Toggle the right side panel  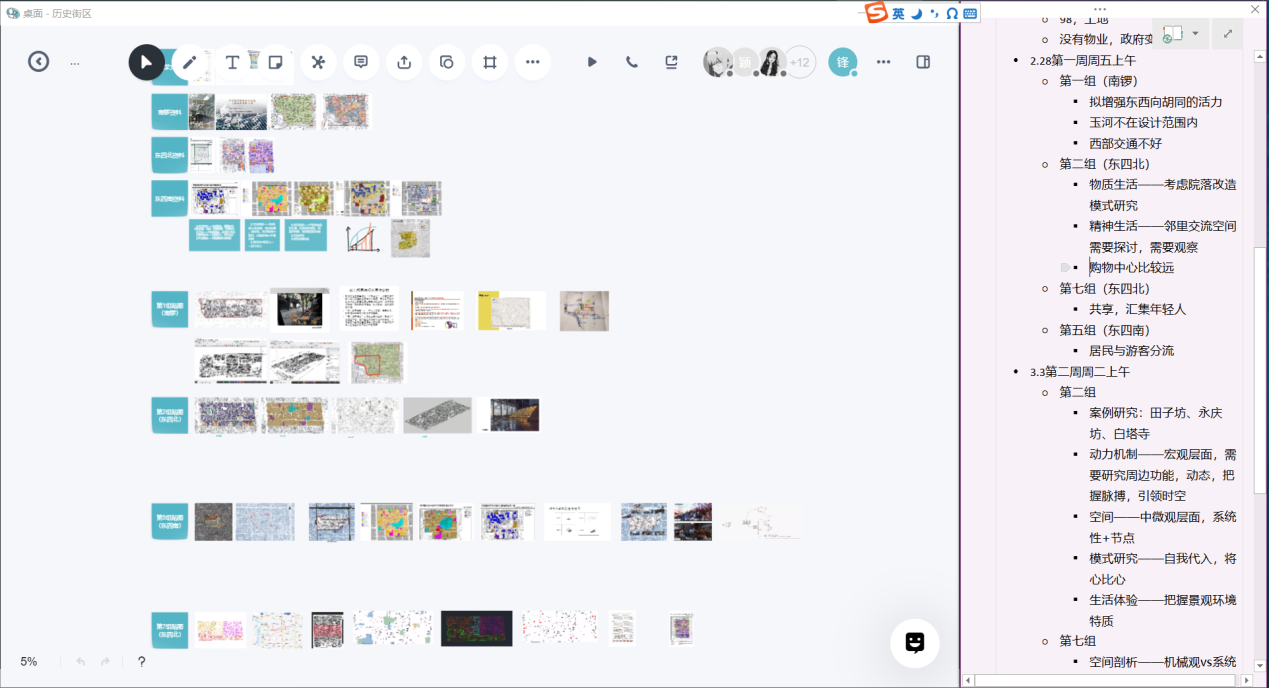pyautogui.click(x=923, y=62)
